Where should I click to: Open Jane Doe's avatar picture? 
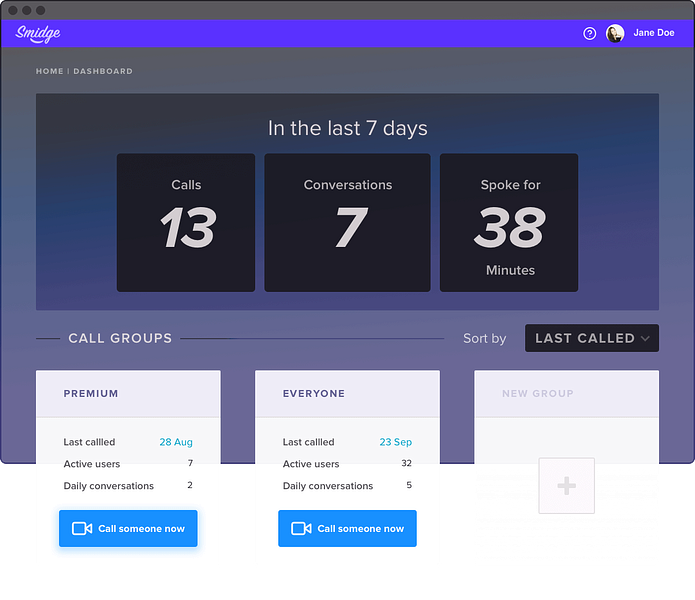pos(615,33)
